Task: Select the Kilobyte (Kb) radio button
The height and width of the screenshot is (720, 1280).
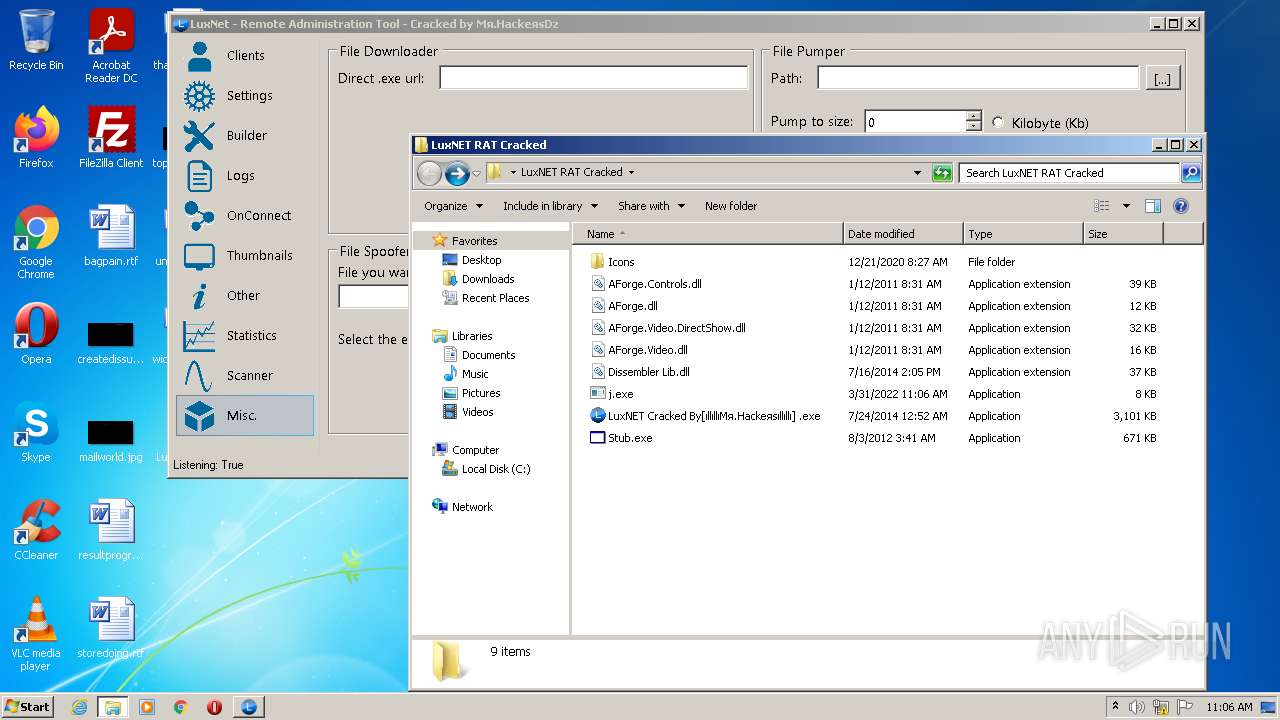Action: tap(998, 123)
